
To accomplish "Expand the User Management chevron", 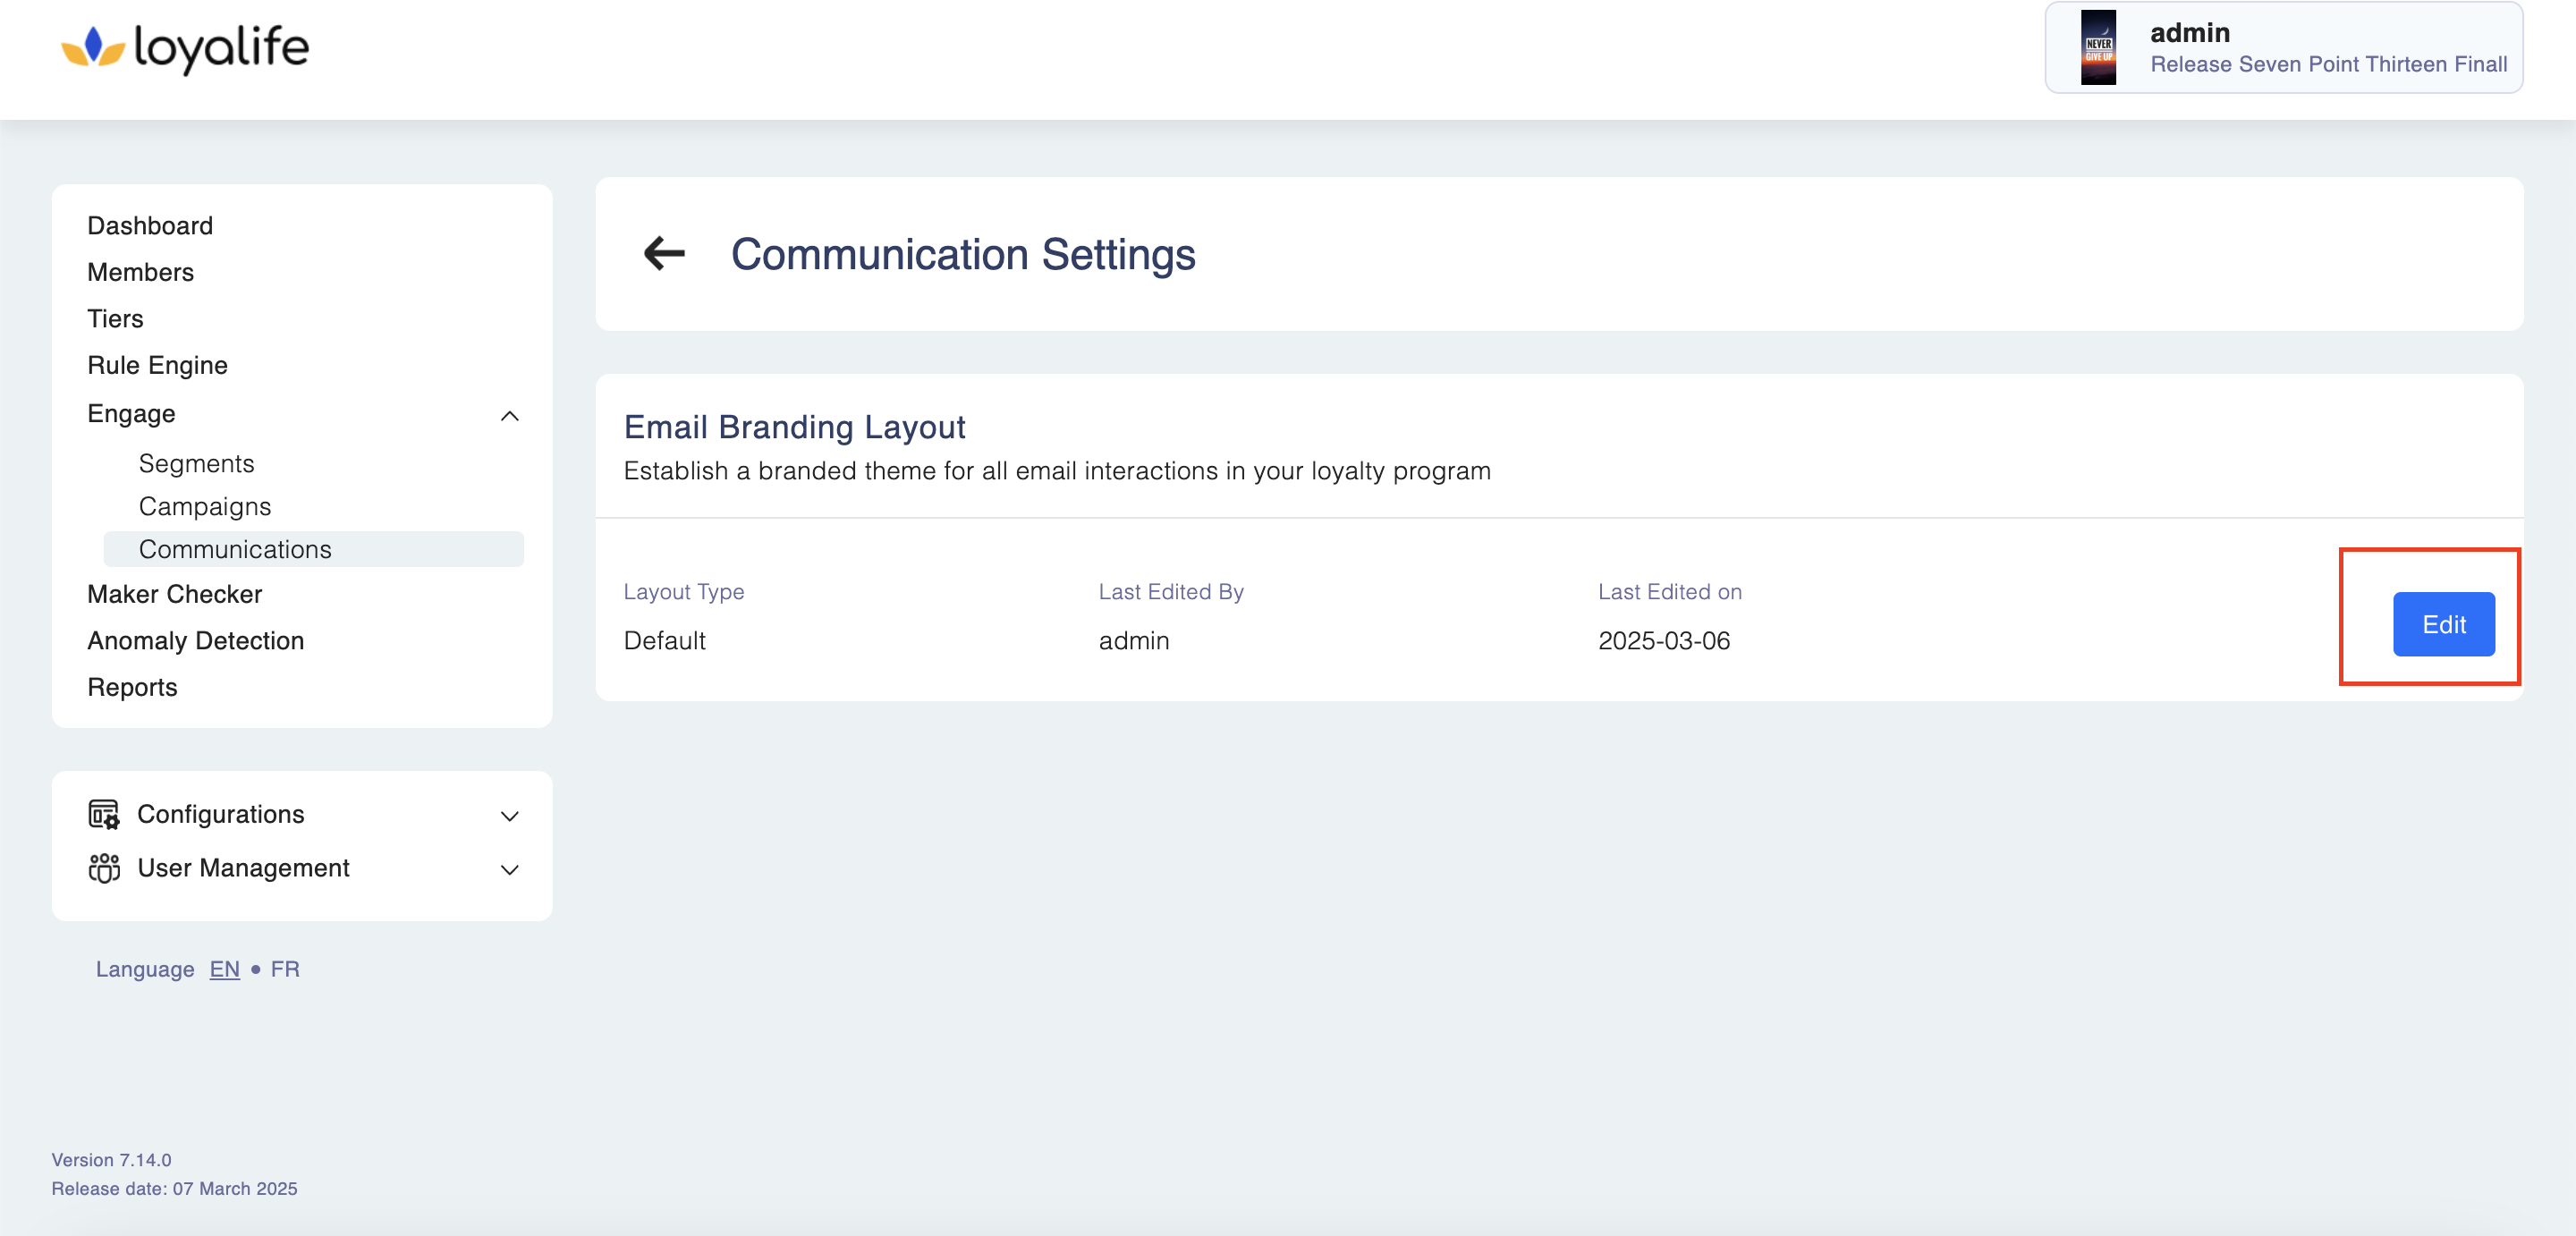I will click(x=509, y=870).
